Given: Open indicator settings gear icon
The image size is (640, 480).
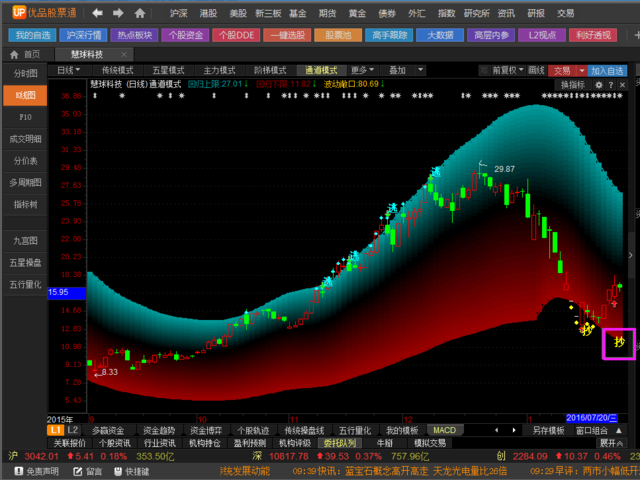Looking at the screenshot, I should coord(598,85).
